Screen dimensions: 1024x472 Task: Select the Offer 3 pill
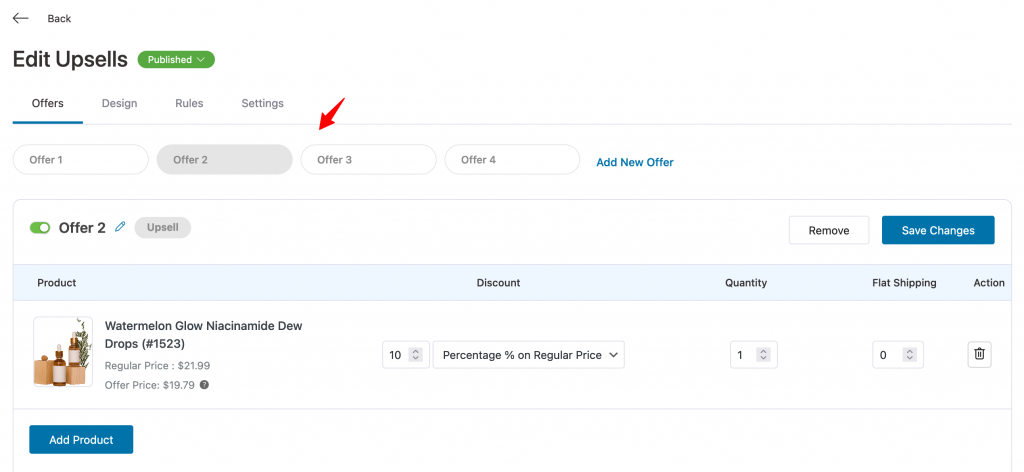pyautogui.click(x=368, y=159)
